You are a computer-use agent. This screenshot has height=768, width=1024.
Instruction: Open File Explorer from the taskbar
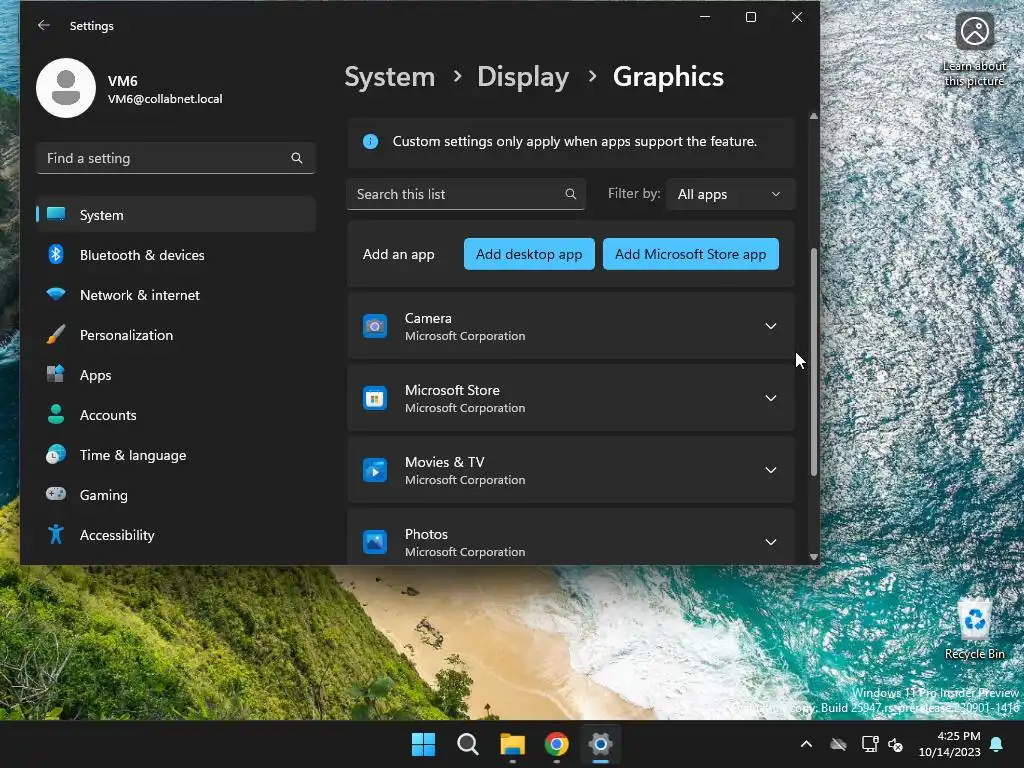point(512,744)
